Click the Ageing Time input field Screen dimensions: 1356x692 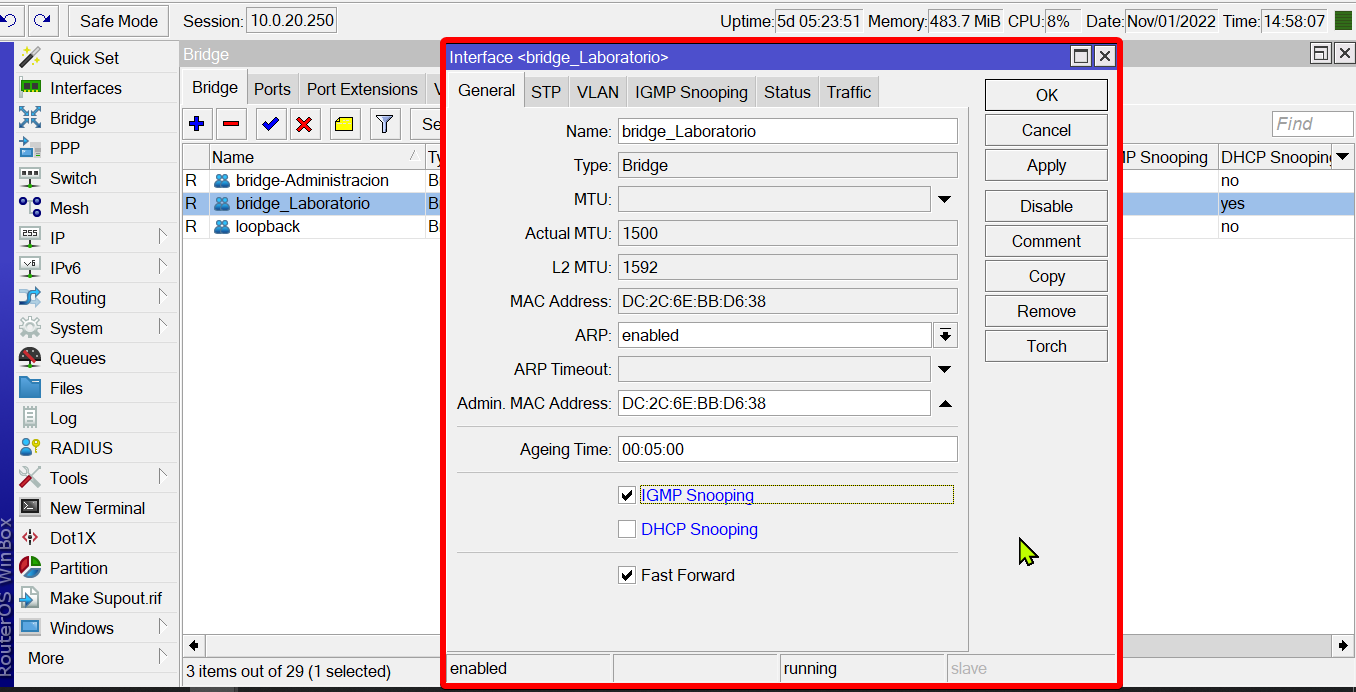point(787,449)
